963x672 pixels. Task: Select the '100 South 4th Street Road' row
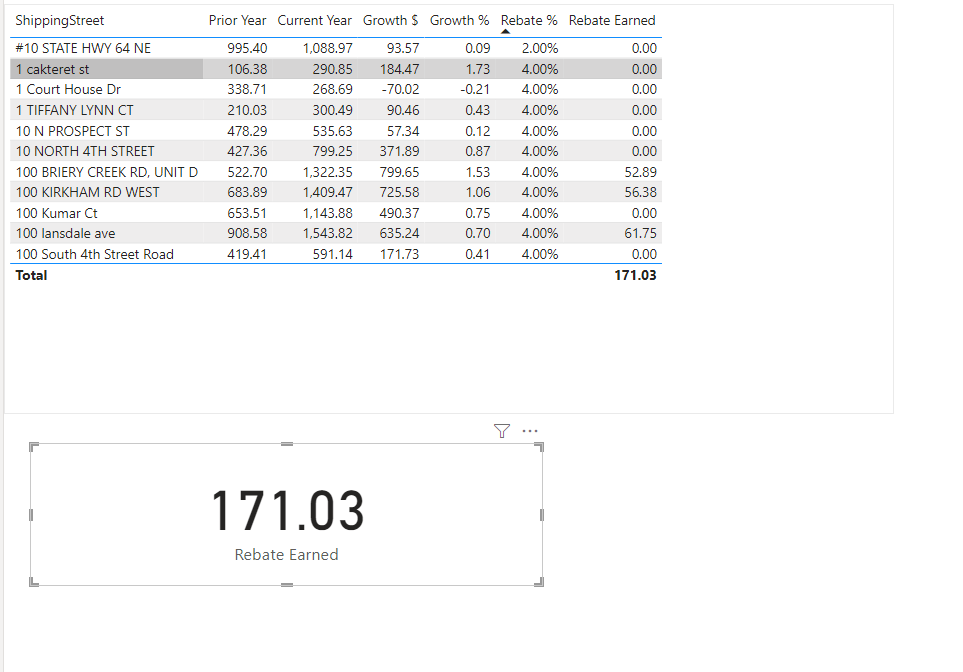tap(336, 254)
